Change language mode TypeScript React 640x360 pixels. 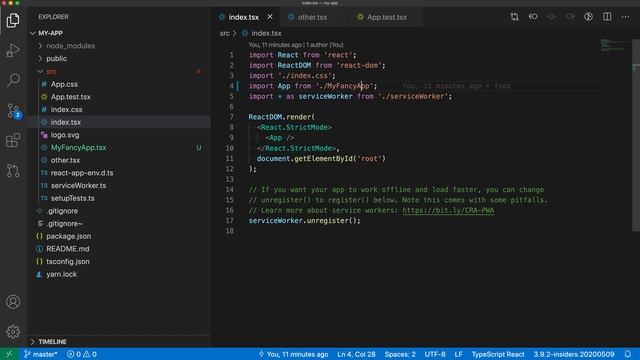pos(498,354)
